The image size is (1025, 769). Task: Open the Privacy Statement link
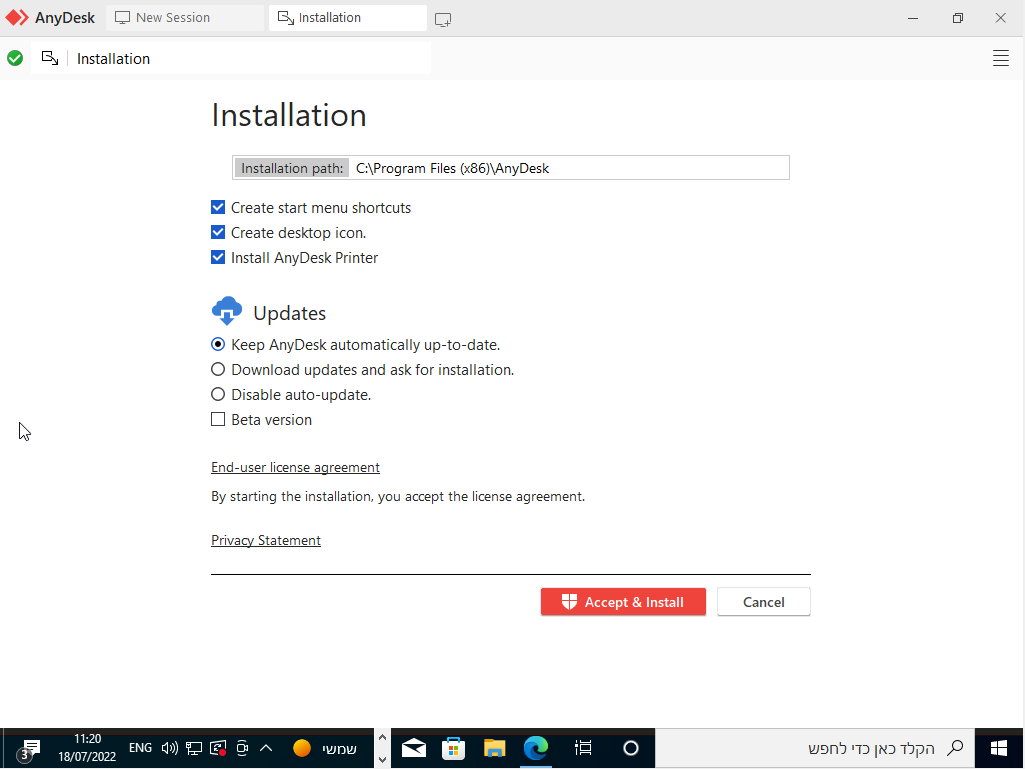tap(265, 540)
